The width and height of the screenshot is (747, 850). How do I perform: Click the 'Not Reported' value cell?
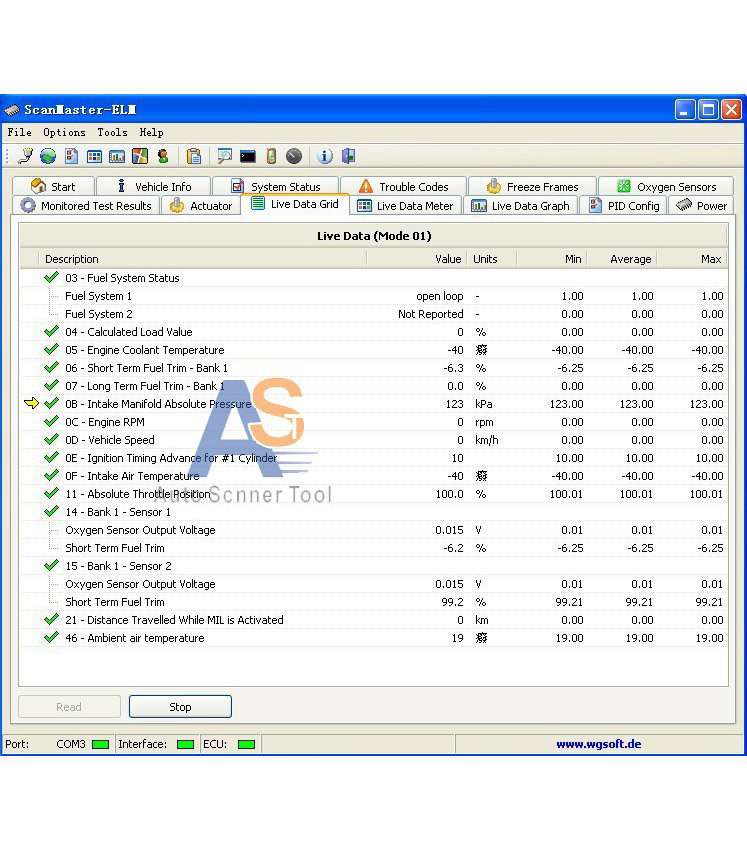(430, 314)
